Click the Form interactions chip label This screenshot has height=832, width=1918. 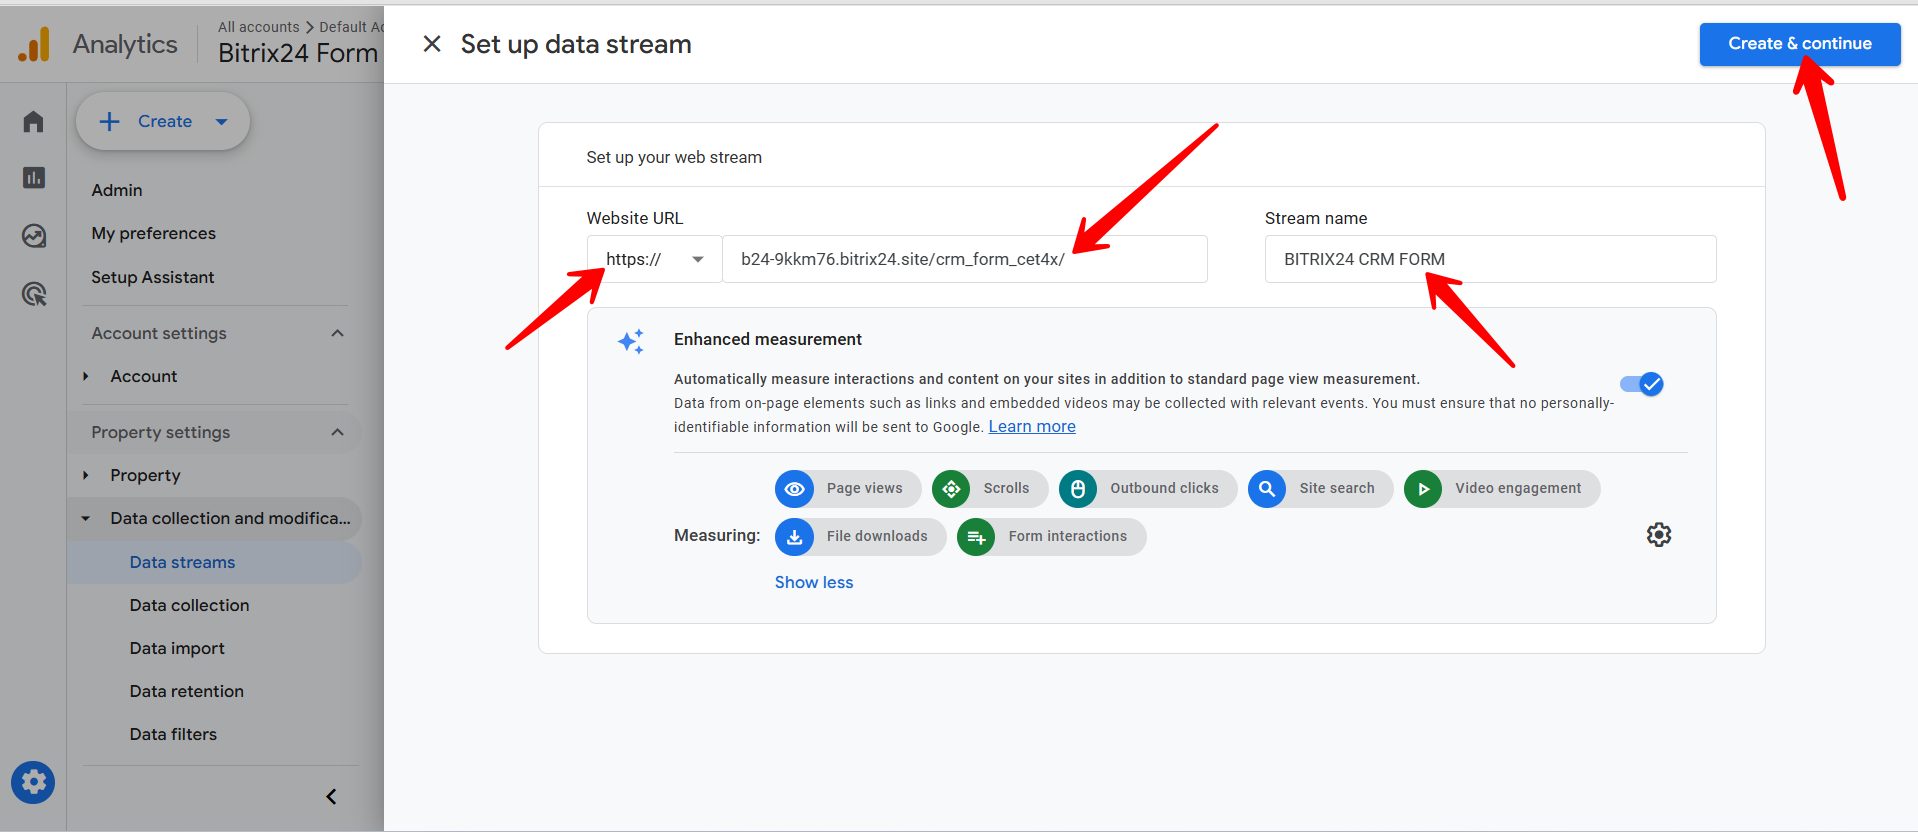(1068, 537)
